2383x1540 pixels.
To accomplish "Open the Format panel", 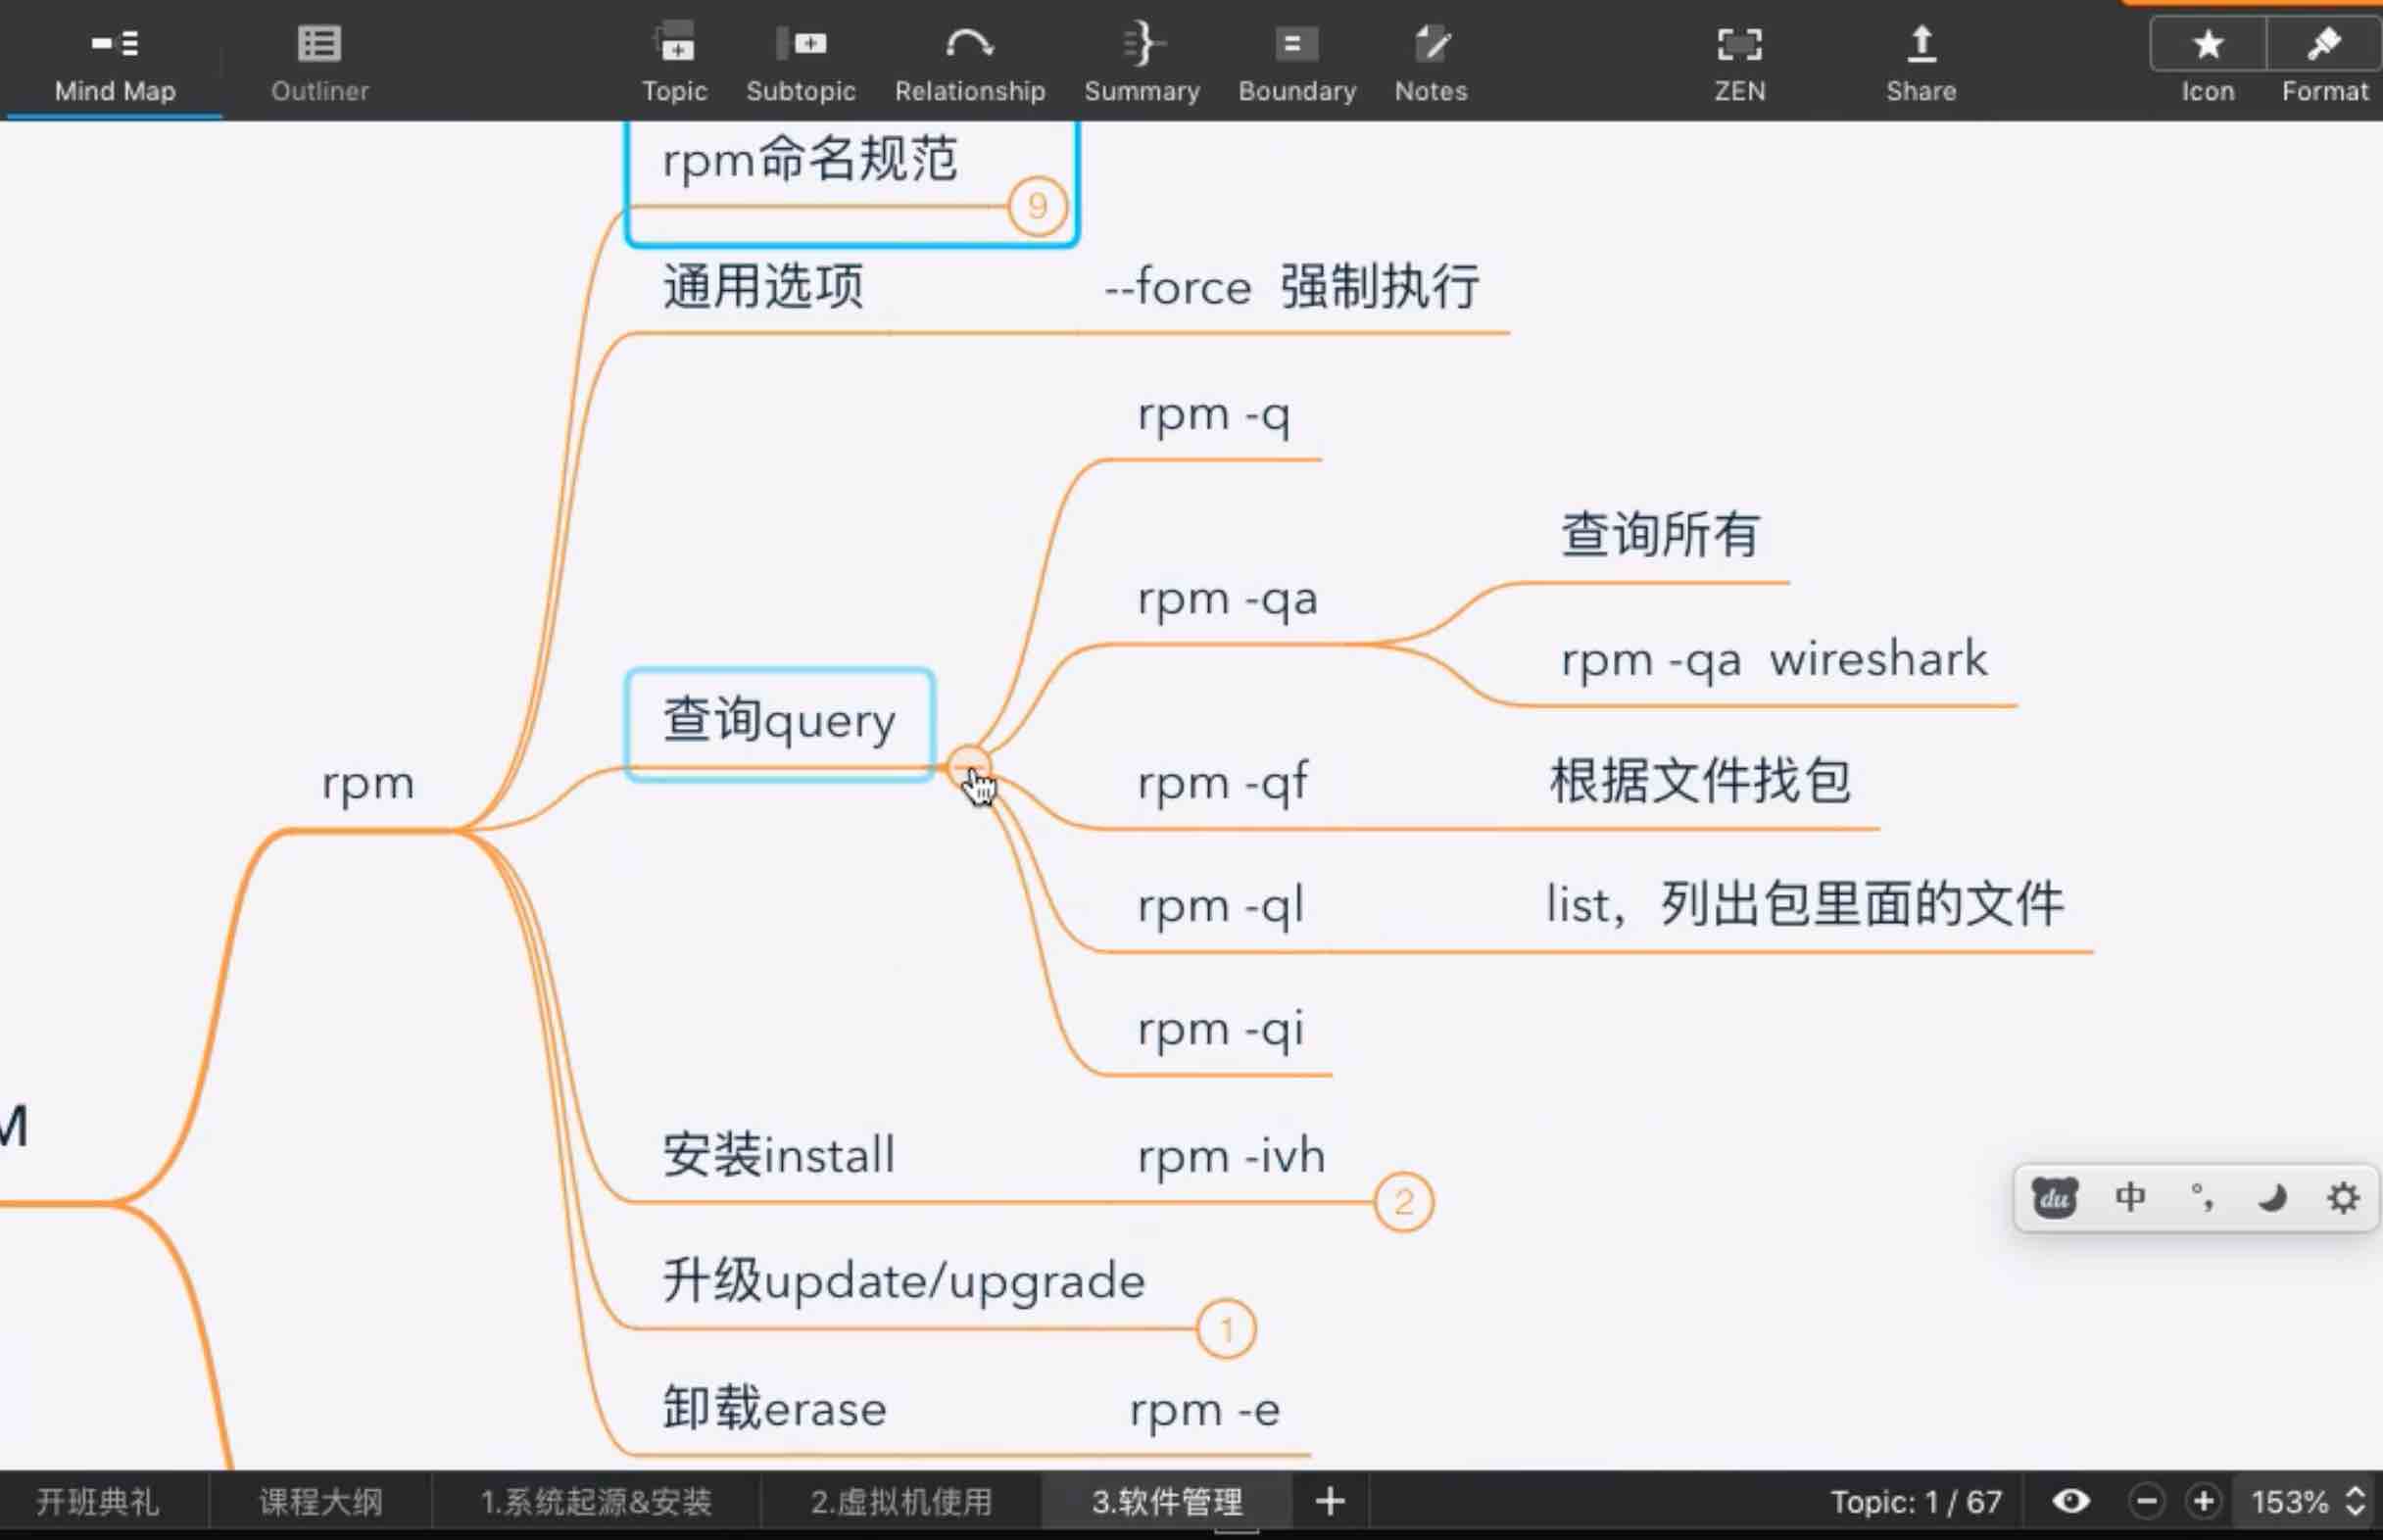I will pos(2322,60).
